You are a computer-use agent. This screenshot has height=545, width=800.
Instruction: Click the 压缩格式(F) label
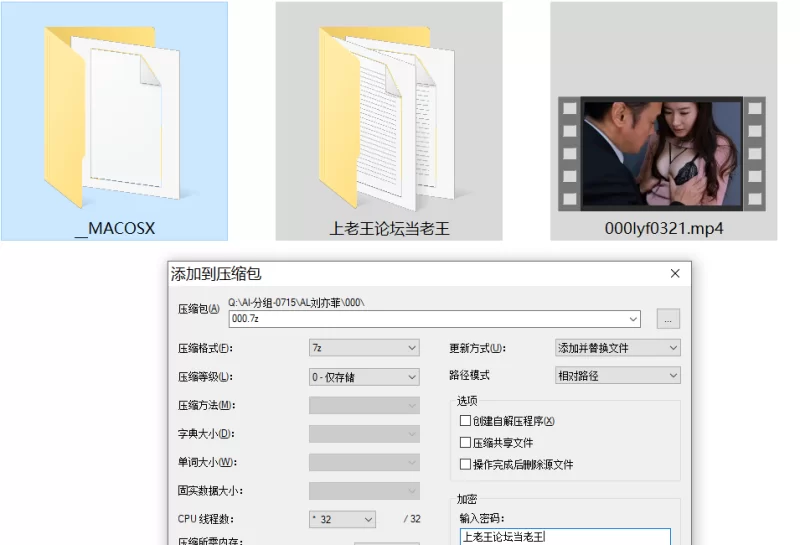click(x=205, y=349)
